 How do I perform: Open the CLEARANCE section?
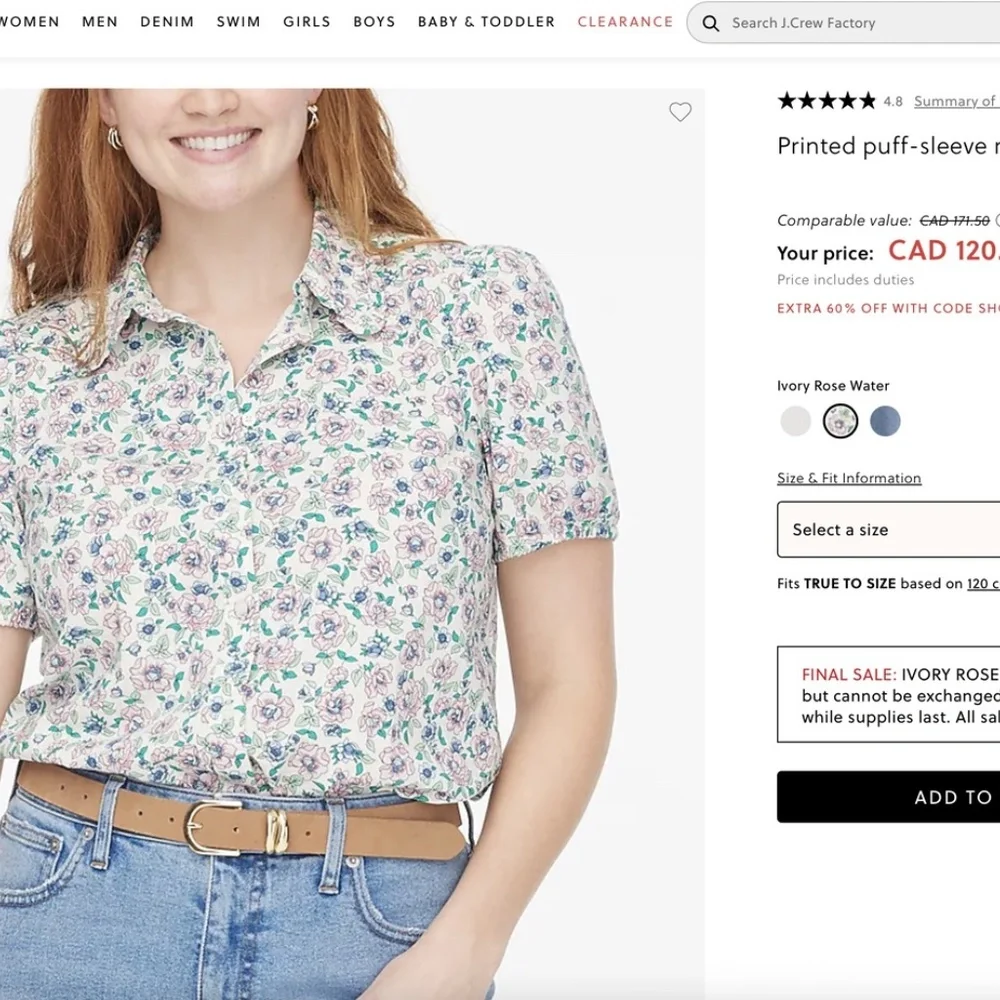click(x=624, y=21)
